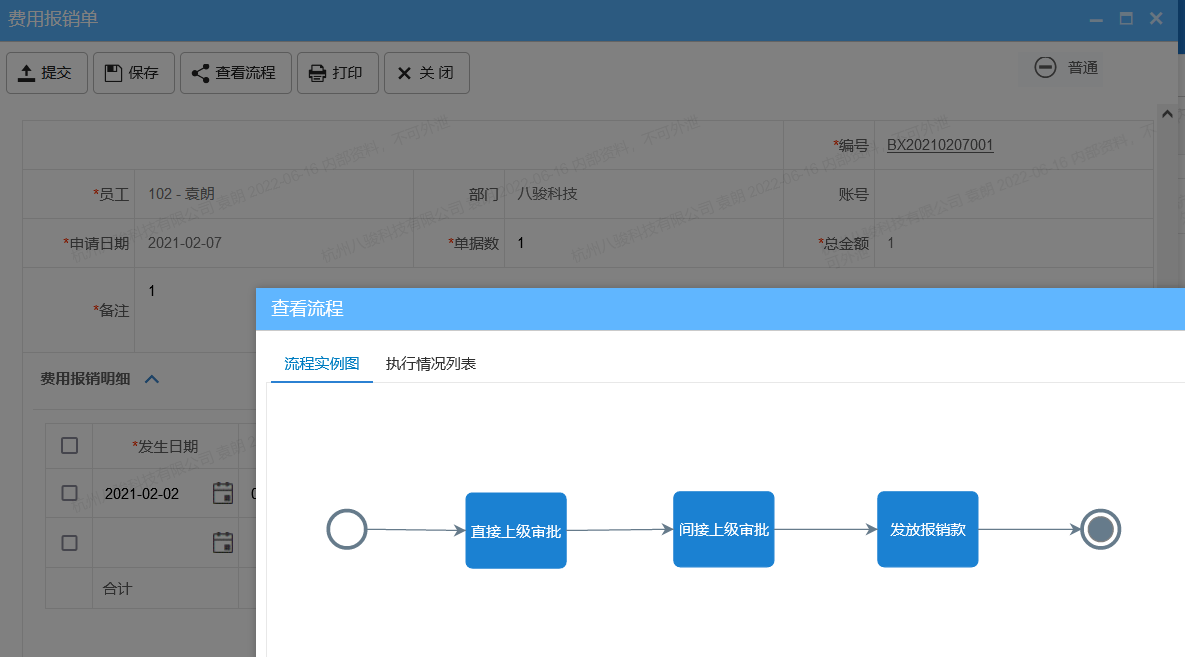Stay on the 流程实例图 tab

320,363
